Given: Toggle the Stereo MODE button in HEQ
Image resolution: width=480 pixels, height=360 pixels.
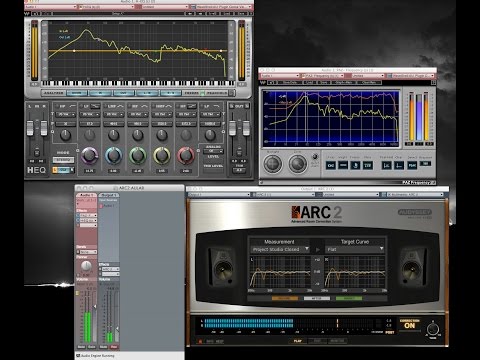Looking at the screenshot, I should (63, 160).
